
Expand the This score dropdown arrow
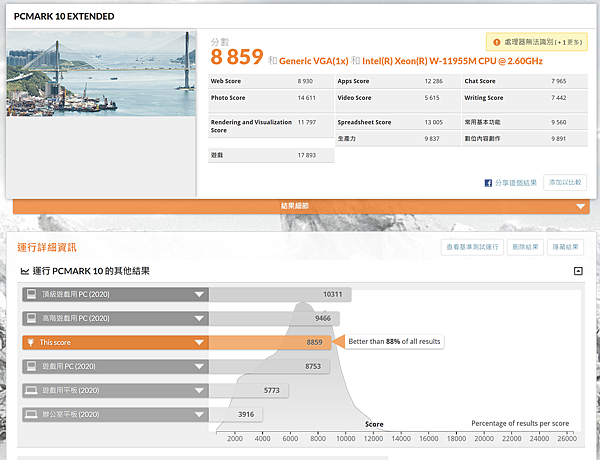tap(199, 343)
